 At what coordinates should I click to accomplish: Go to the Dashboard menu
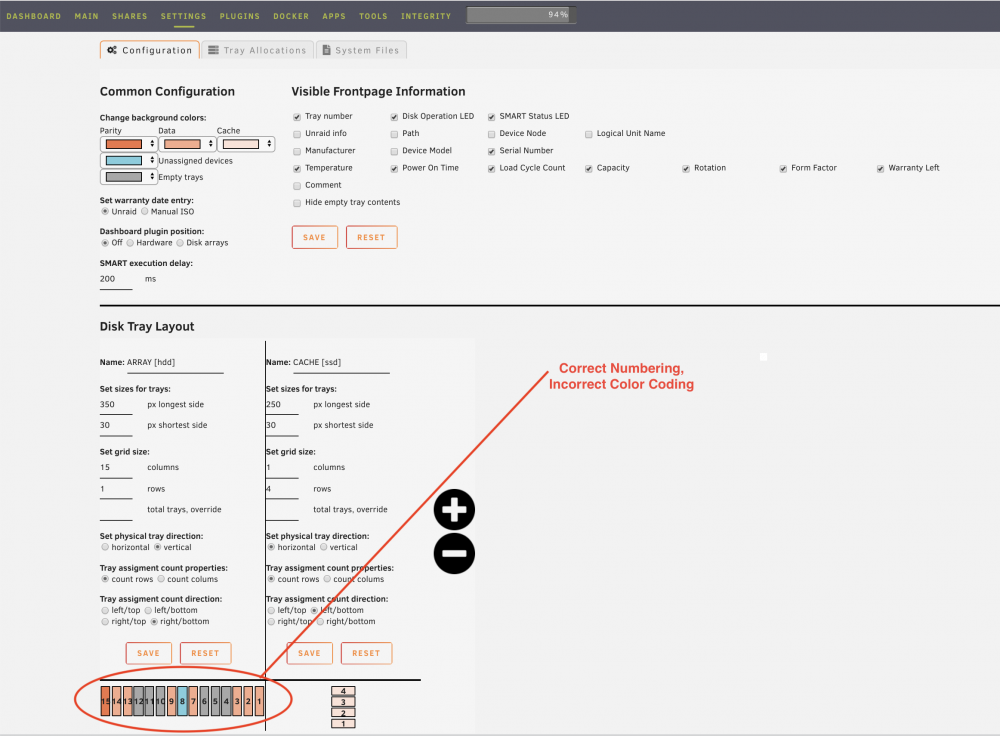(34, 16)
